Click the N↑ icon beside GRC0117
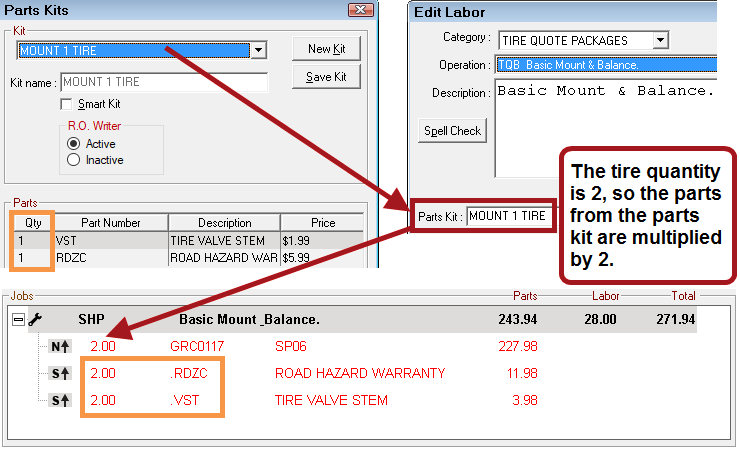Image resolution: width=740 pixels, height=449 pixels. [59, 347]
